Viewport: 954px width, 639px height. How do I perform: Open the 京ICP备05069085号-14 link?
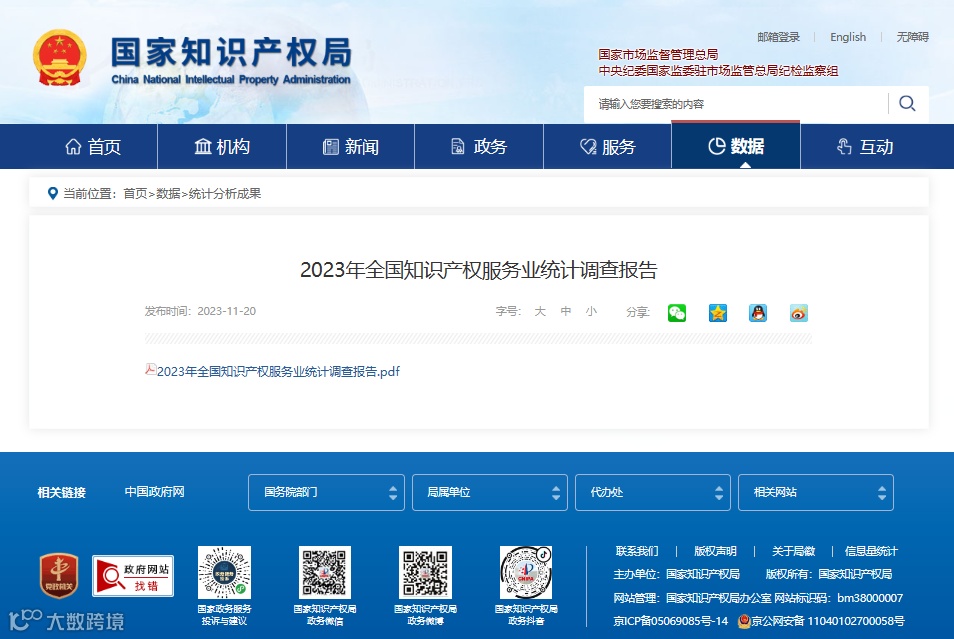(x=670, y=621)
